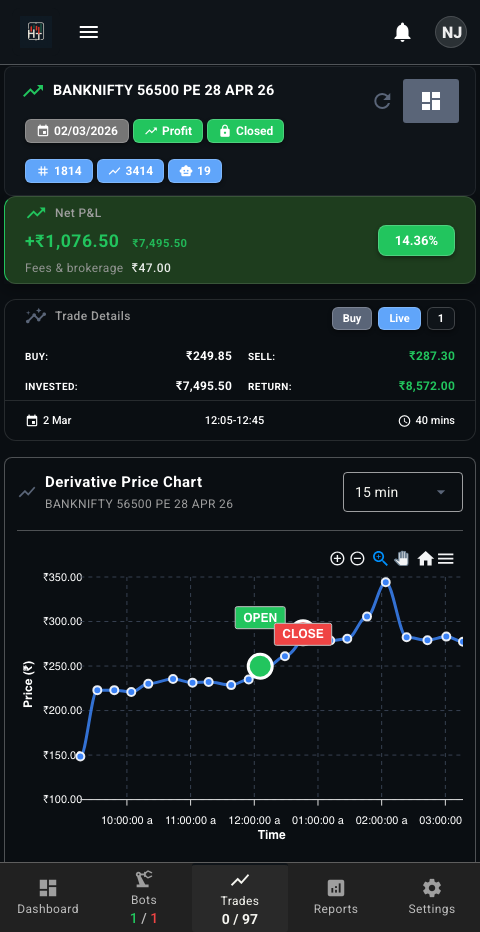
Task: Click the 14.36% return badge
Action: point(416,241)
